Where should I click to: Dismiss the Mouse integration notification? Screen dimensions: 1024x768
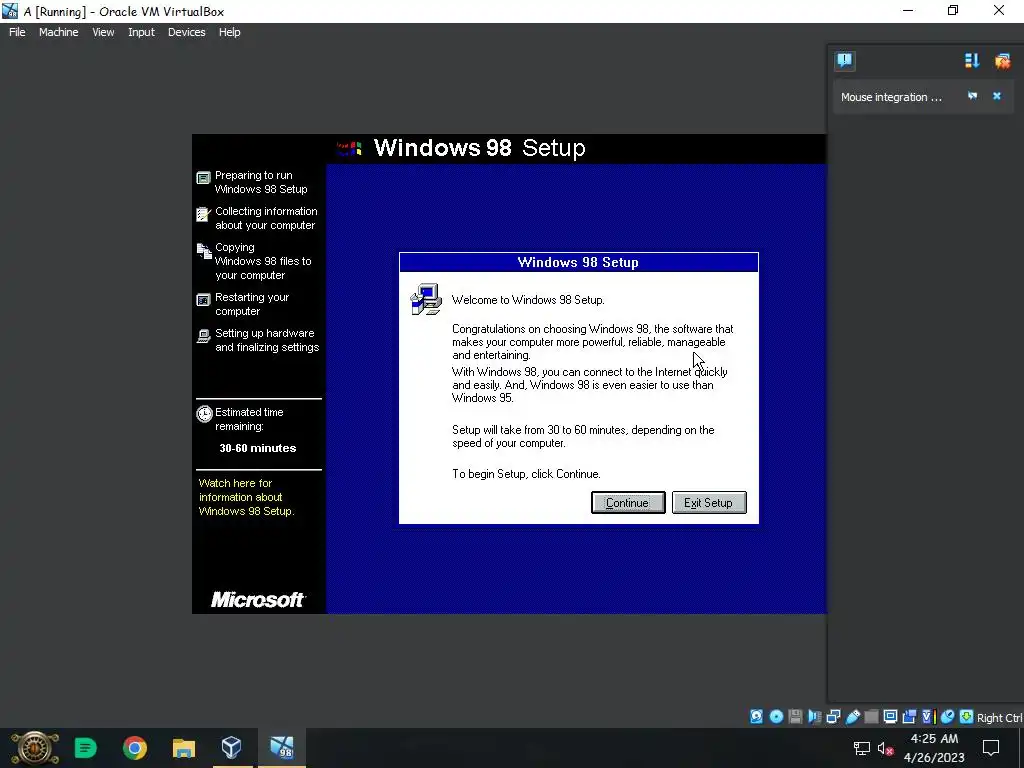coord(997,96)
